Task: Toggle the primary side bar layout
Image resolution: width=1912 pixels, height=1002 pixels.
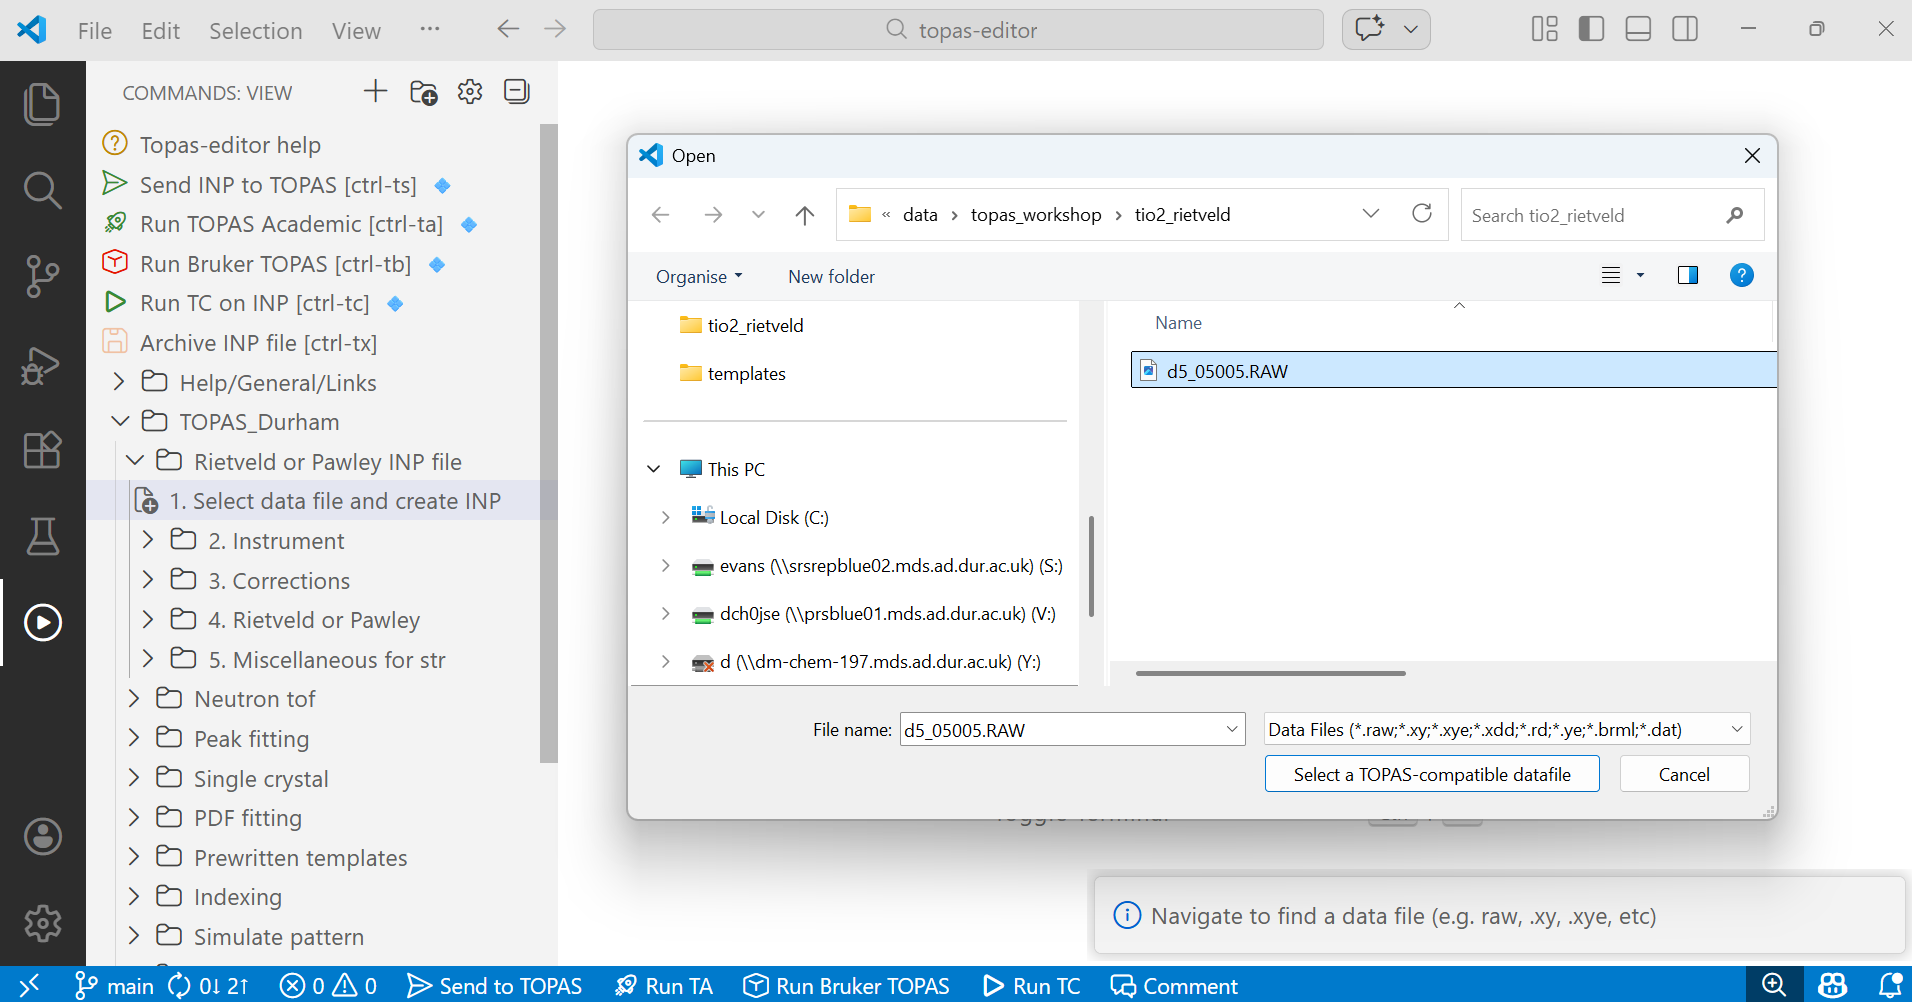Action: [1591, 30]
